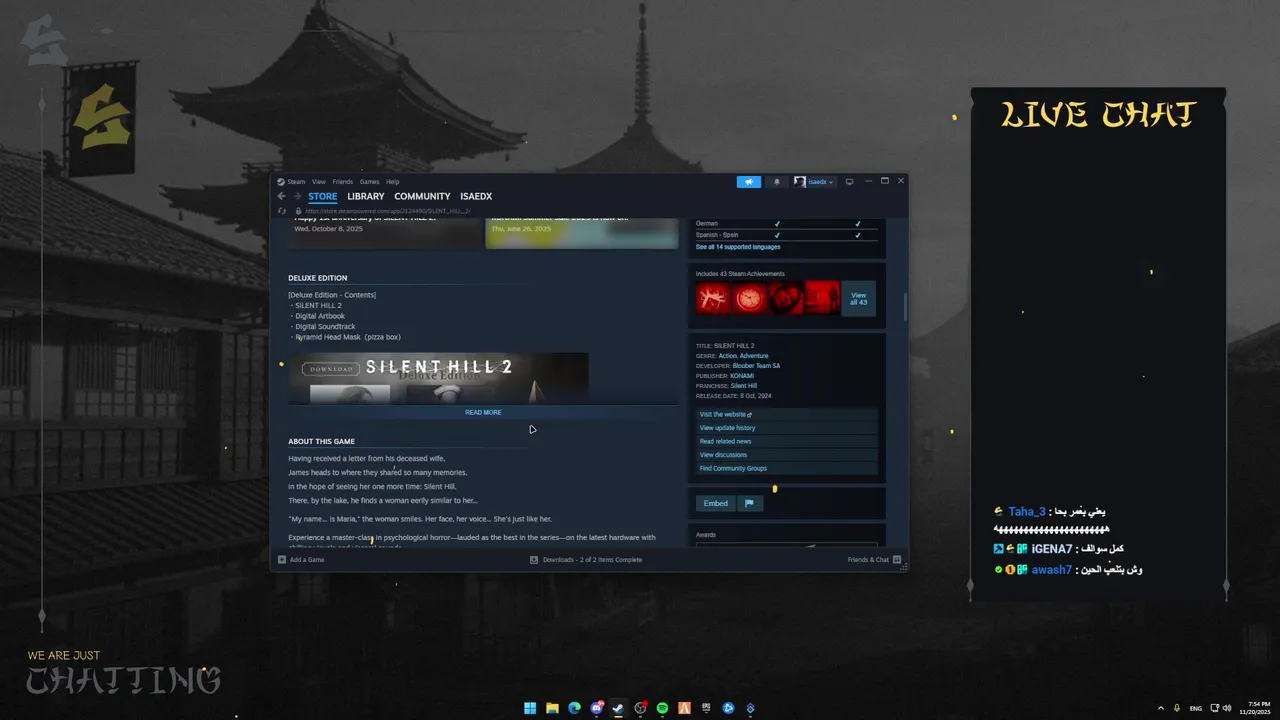Open the third achievement thumbnail with face
Viewport: 1280px width, 720px height.
(x=786, y=298)
